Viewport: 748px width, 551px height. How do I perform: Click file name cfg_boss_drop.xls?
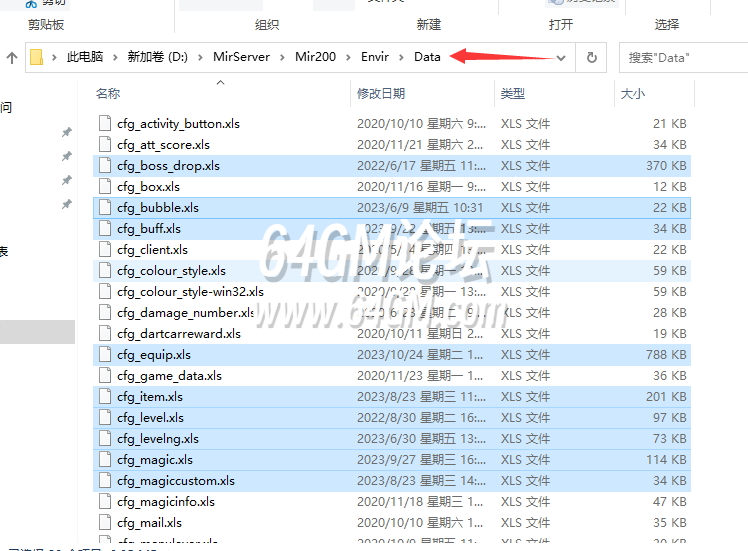click(x=168, y=166)
